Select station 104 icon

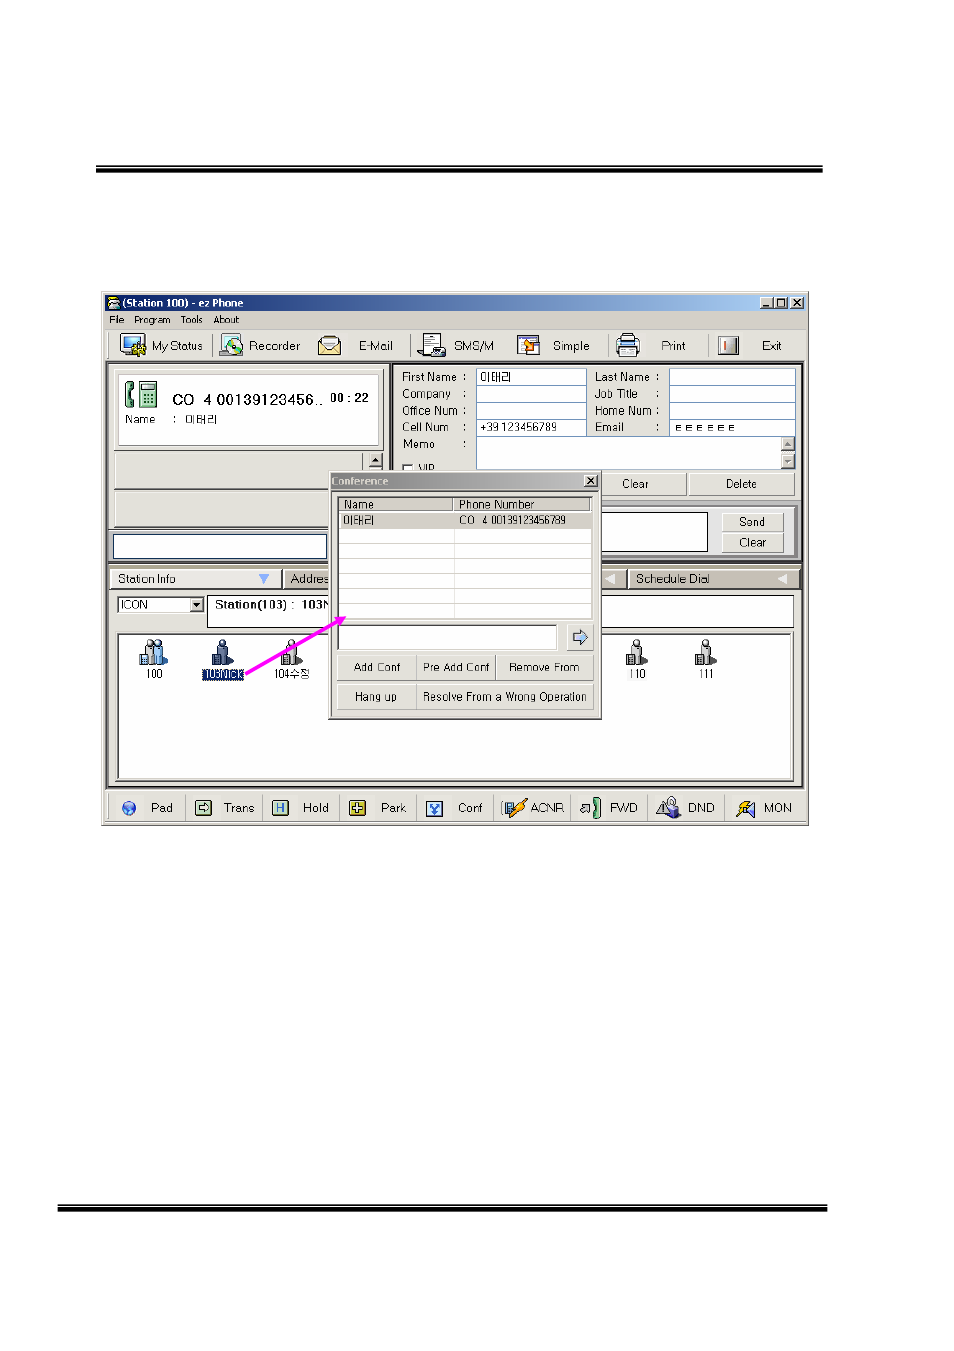(291, 660)
